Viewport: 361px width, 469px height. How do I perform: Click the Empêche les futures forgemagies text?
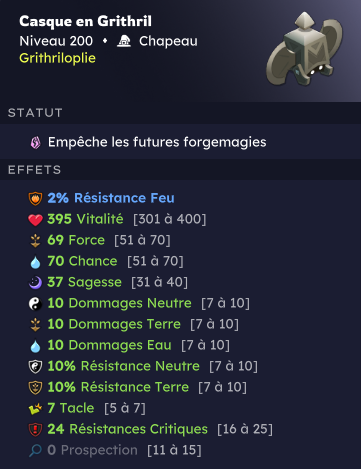pyautogui.click(x=157, y=142)
